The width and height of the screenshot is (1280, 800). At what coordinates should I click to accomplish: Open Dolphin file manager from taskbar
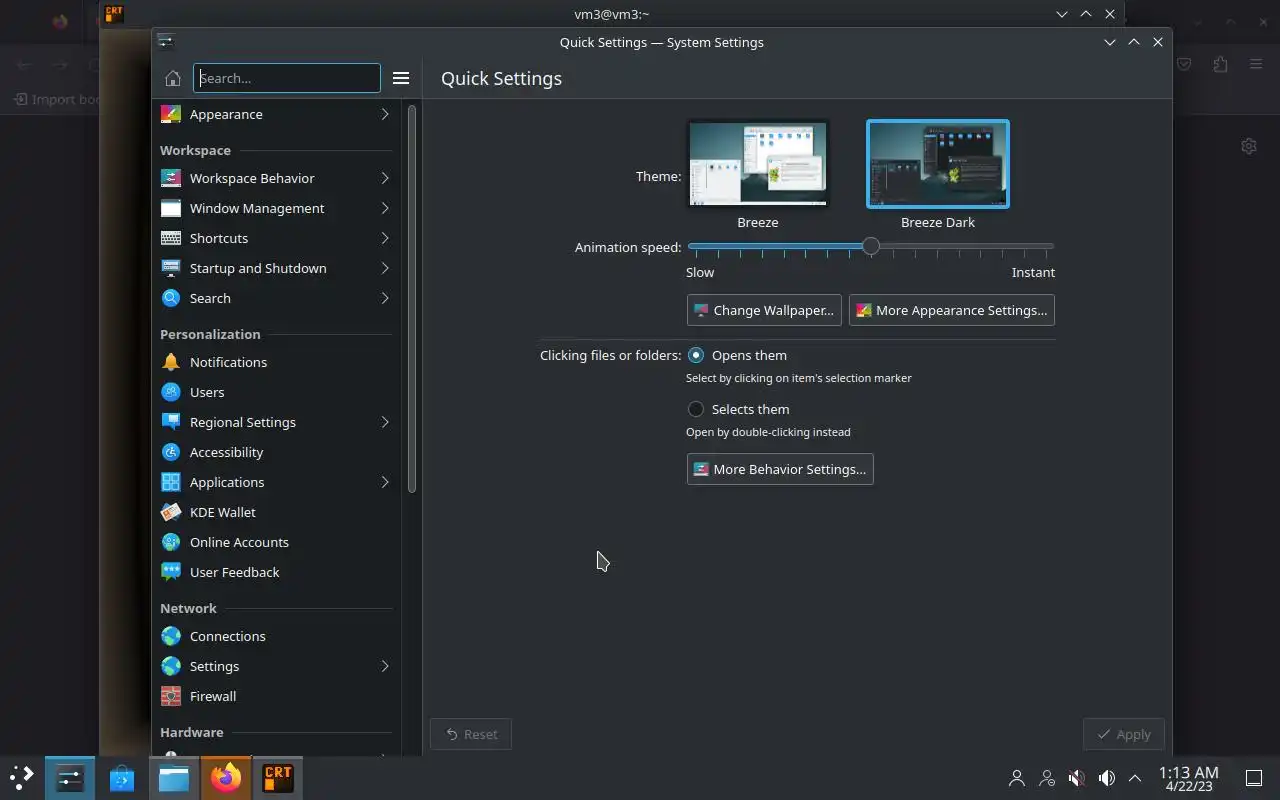174,777
